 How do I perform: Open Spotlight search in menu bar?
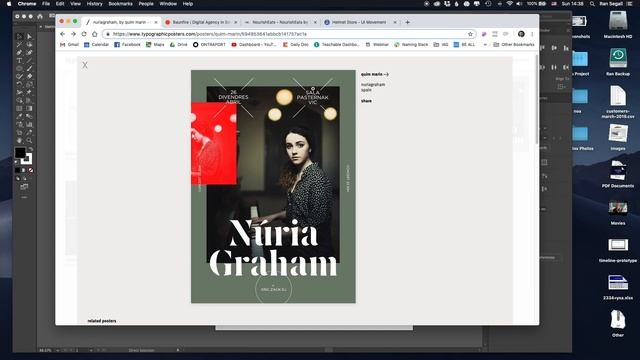592,4
